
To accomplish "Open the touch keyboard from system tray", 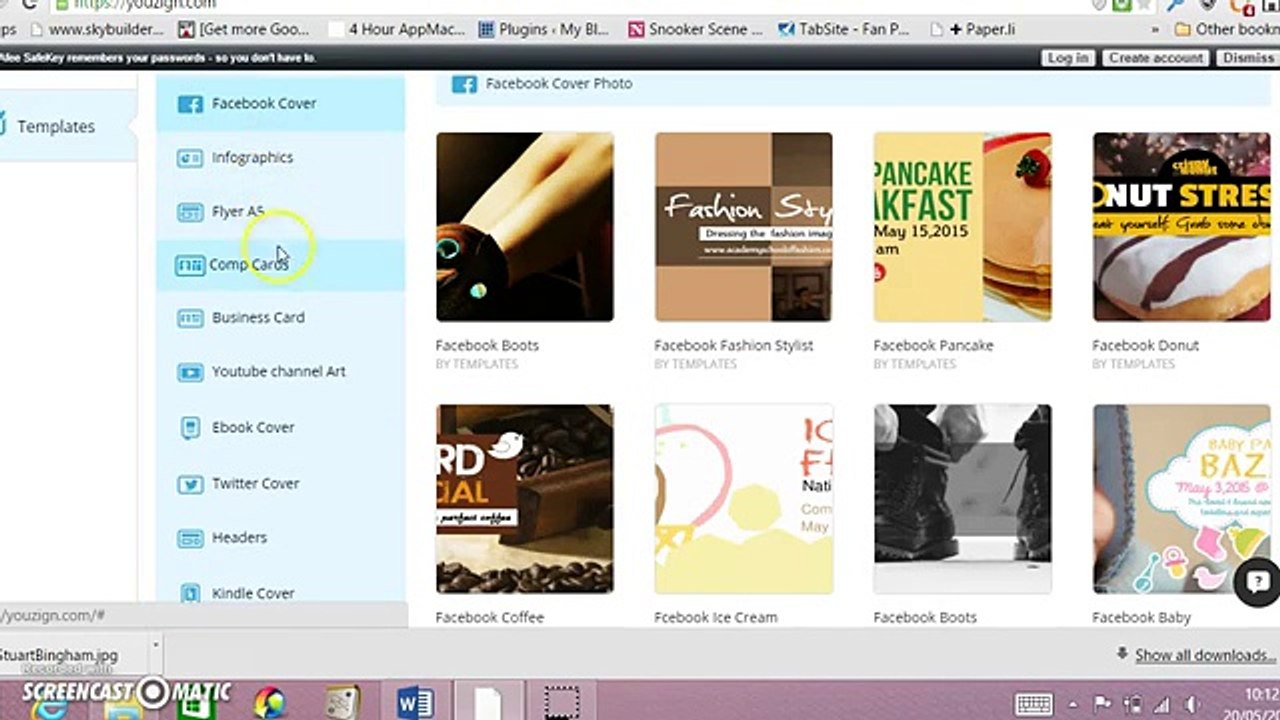I will coord(1034,703).
